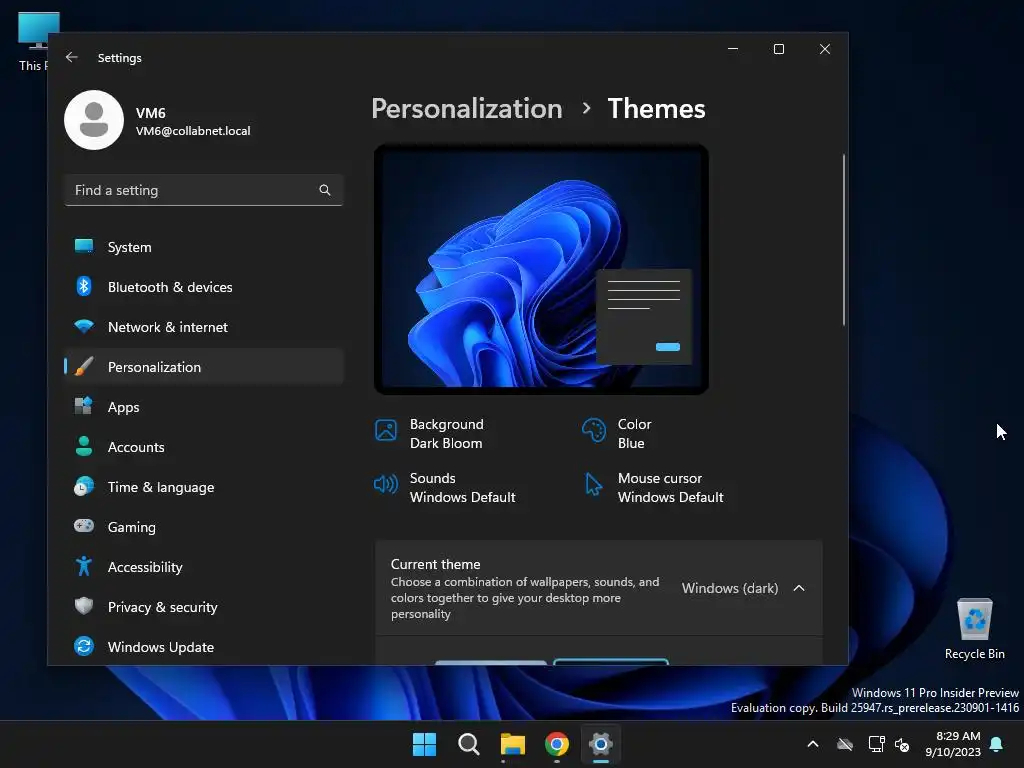Open Gaming settings
The height and width of the screenshot is (768, 1024).
tap(204, 527)
